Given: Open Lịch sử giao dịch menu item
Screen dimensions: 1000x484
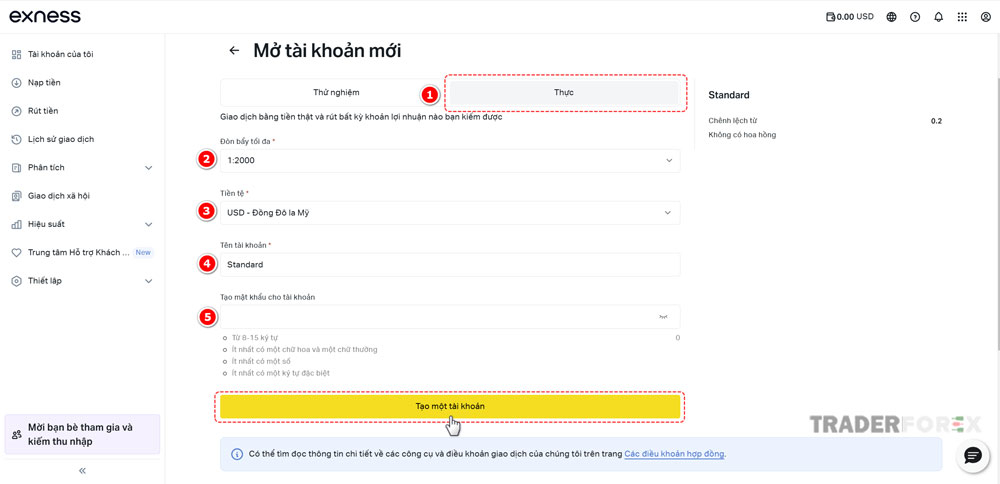Looking at the screenshot, I should tap(61, 139).
